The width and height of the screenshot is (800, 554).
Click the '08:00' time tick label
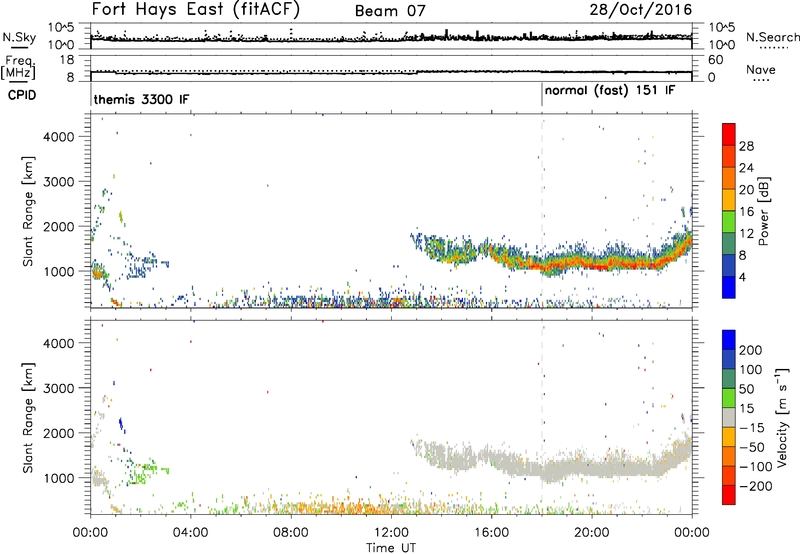[291, 533]
